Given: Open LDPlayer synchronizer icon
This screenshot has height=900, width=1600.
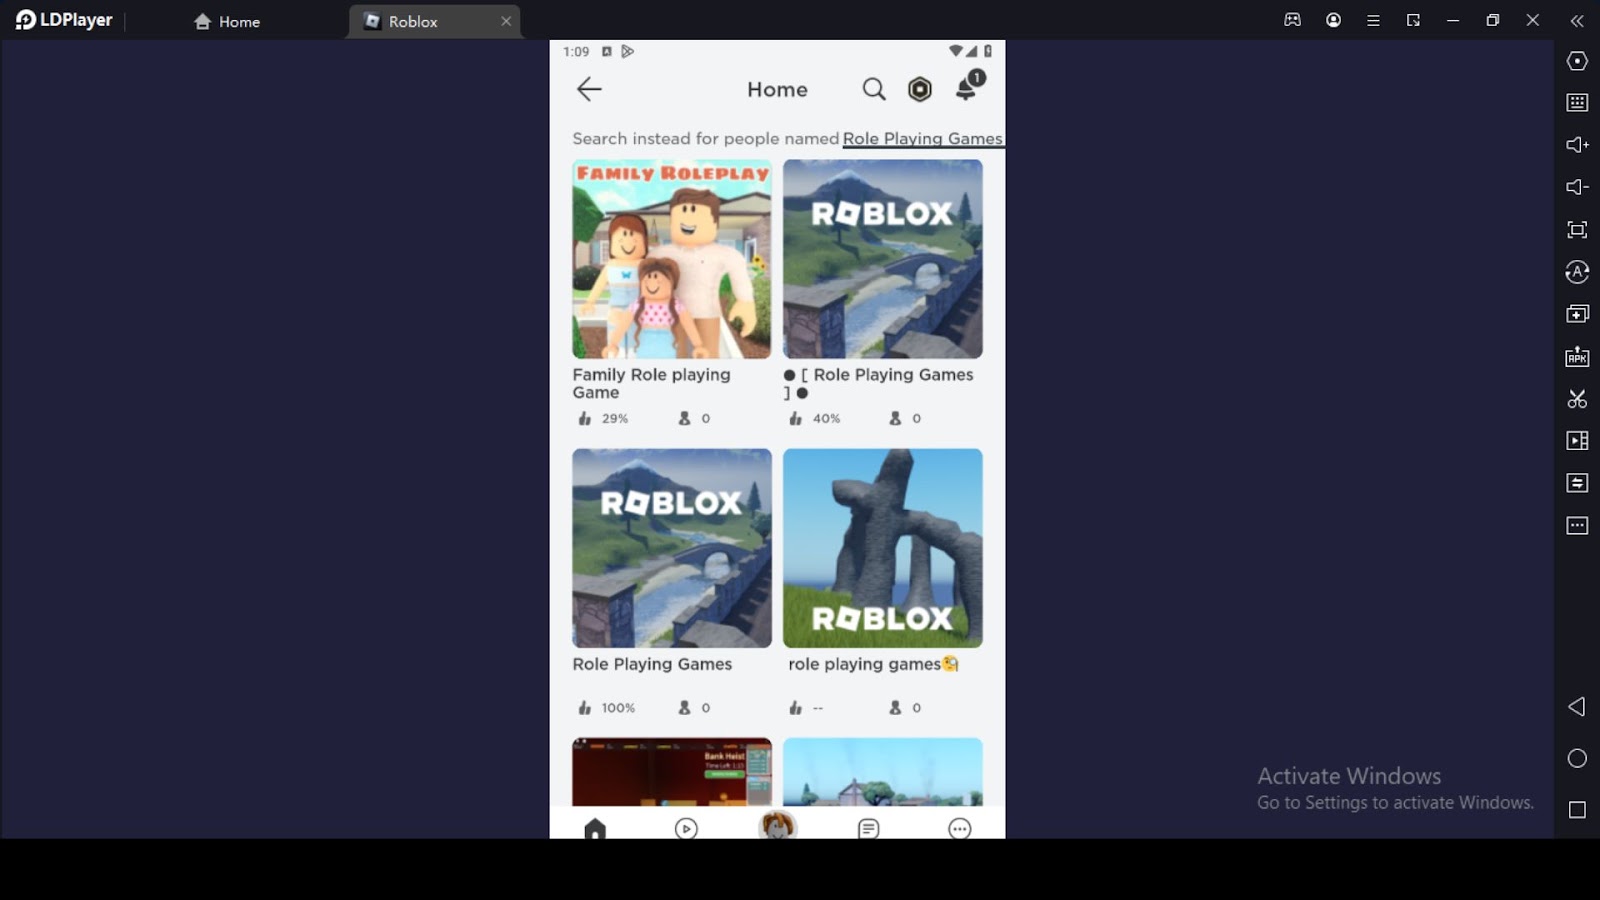Looking at the screenshot, I should (x=1577, y=483).
